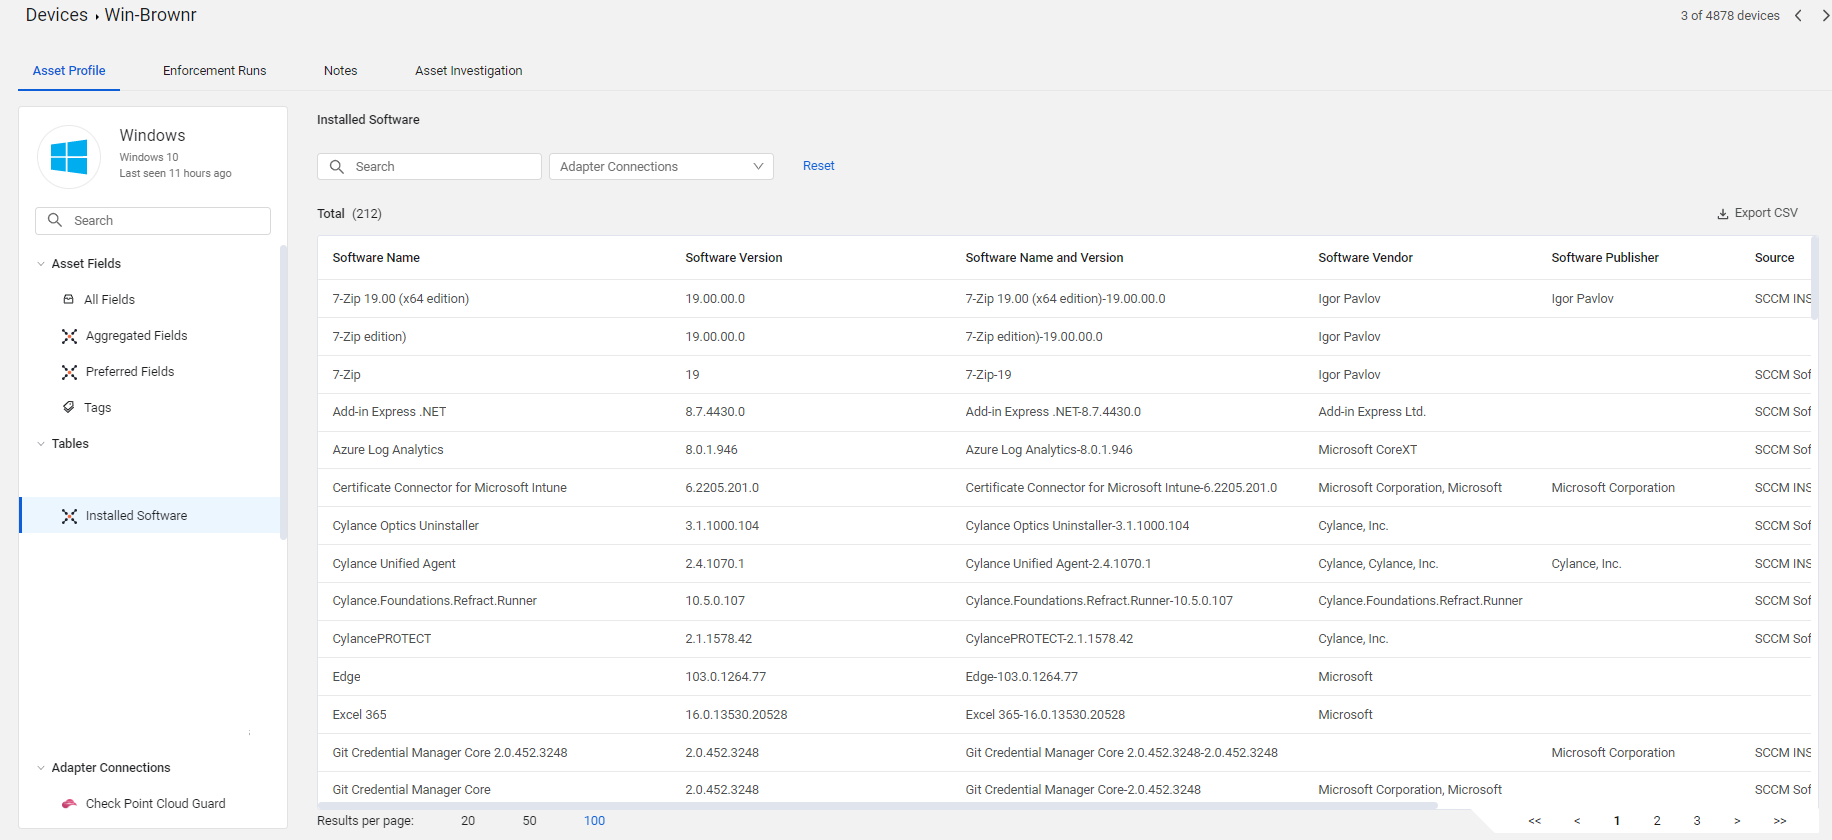This screenshot has width=1832, height=840.
Task: Click the 7-Zip 19.00 (x64 edition) name cell
Action: (x=401, y=299)
